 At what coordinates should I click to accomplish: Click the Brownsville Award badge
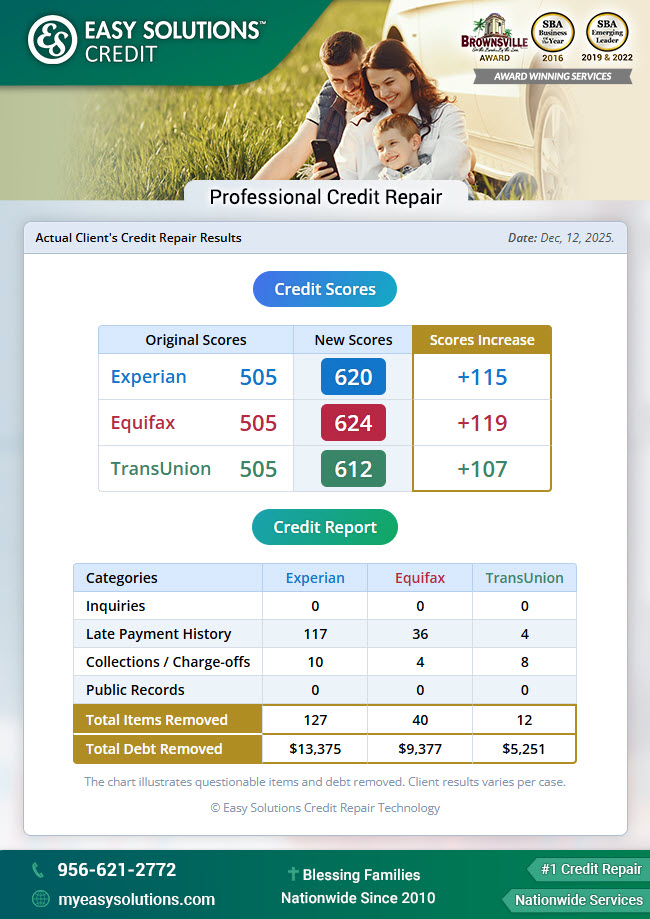click(x=493, y=40)
